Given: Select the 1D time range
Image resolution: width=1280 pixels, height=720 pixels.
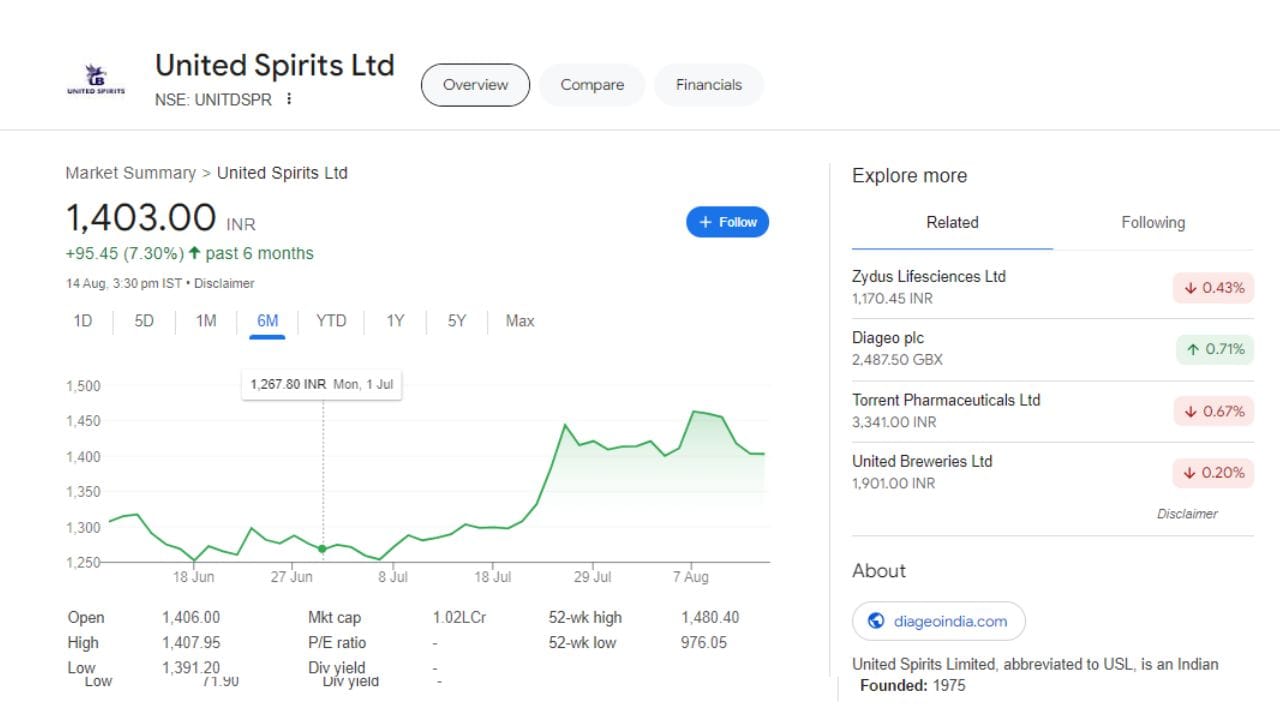Looking at the screenshot, I should pyautogui.click(x=83, y=321).
